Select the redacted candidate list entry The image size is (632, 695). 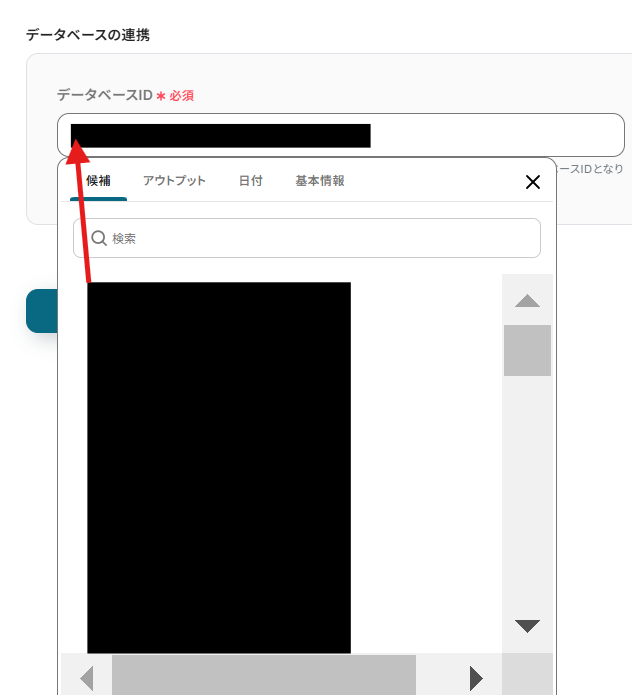tap(219, 468)
